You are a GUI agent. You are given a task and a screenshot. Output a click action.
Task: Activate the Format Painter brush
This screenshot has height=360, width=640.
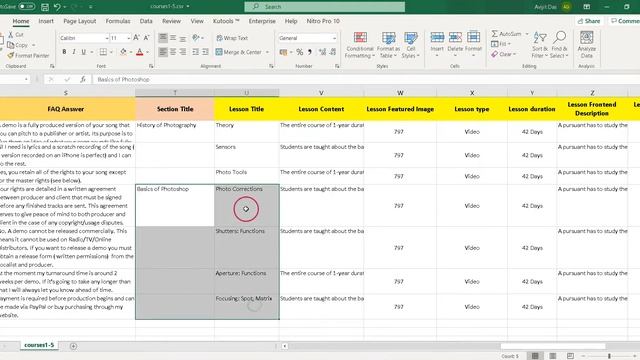pyautogui.click(x=11, y=55)
